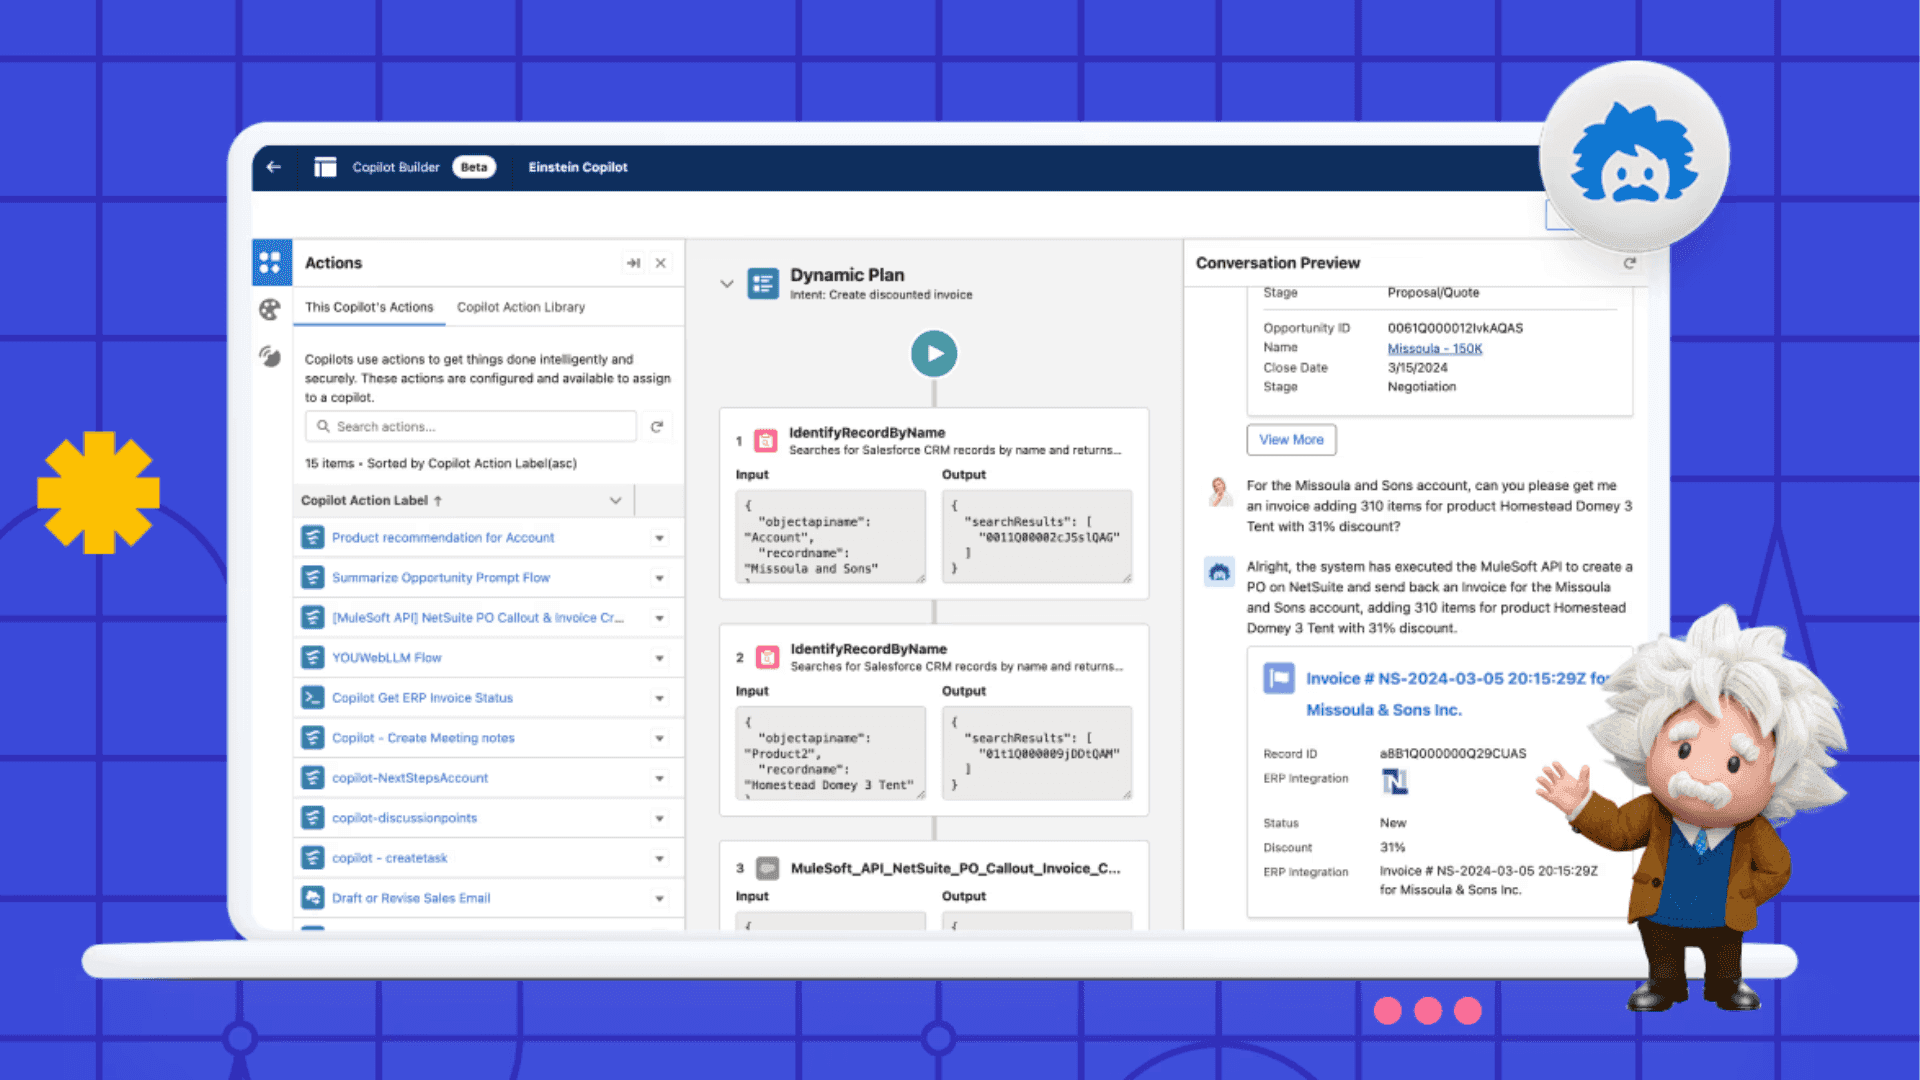Screen dimensions: 1920x1080
Task: Click the Search actions input field
Action: (471, 427)
